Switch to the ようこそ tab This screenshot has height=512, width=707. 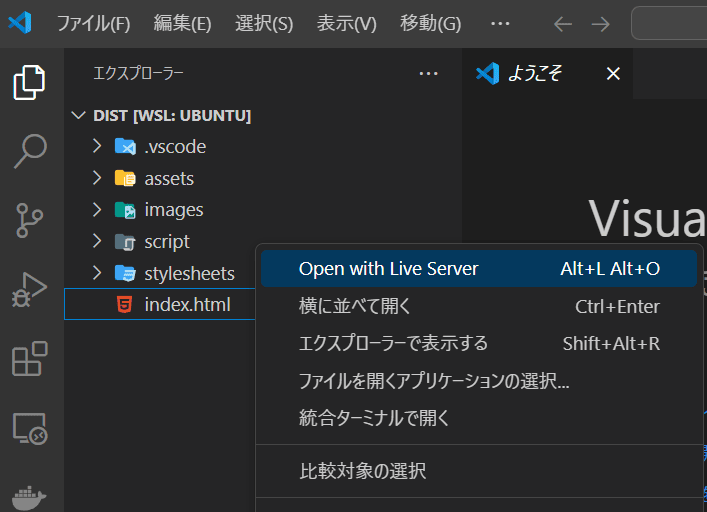coord(547,73)
